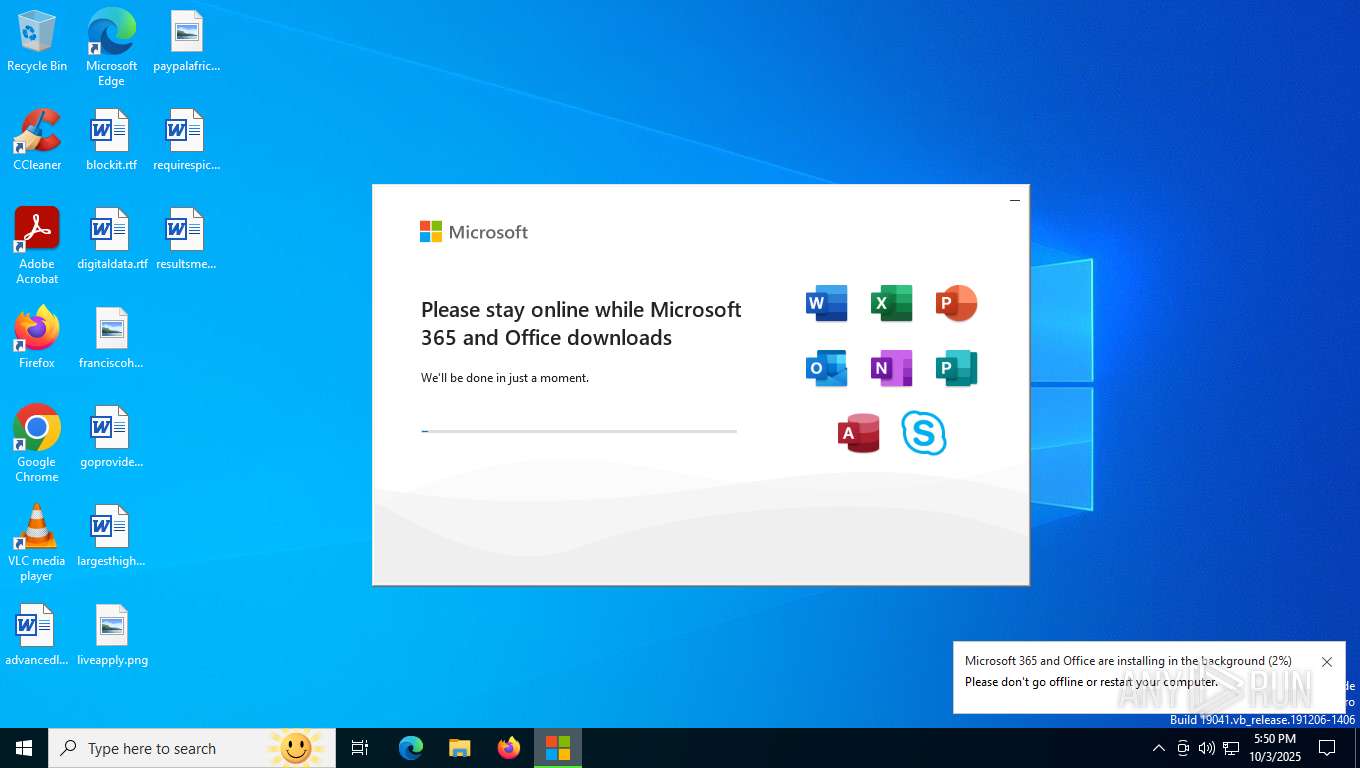Click the taskbar search box
This screenshot has height=768, width=1360.
[192, 748]
